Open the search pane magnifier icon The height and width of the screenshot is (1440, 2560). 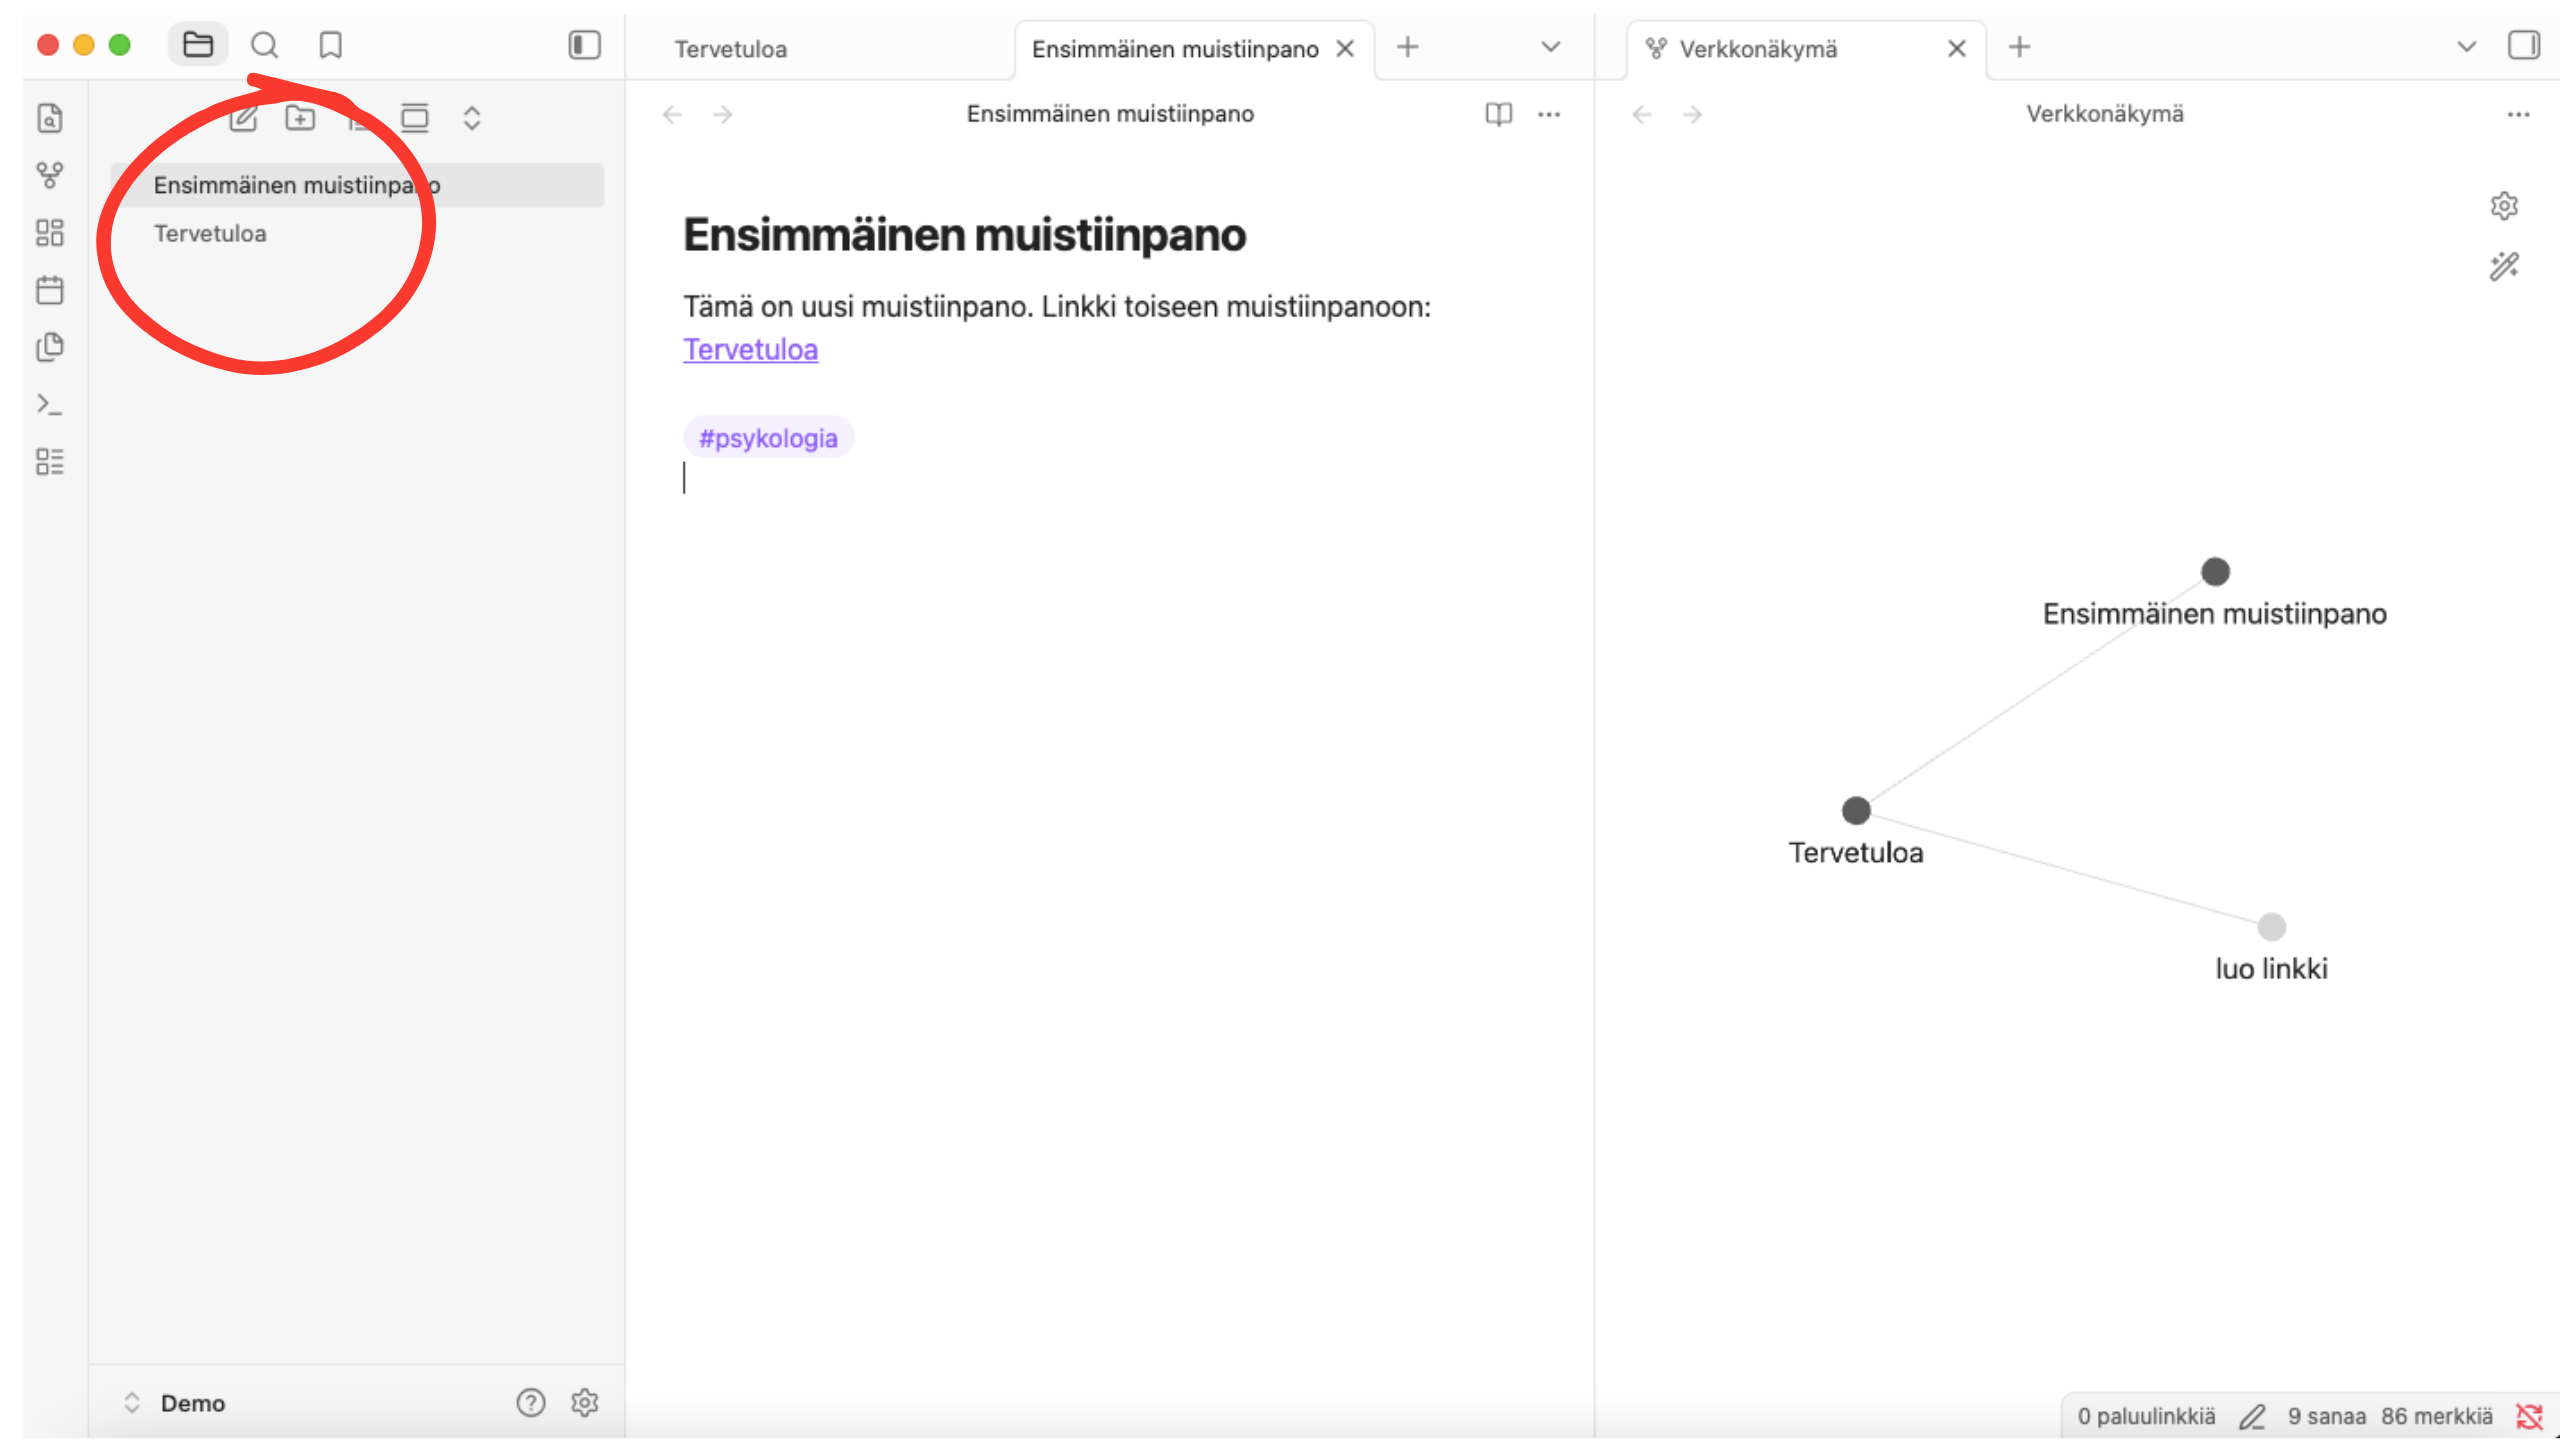coord(264,45)
